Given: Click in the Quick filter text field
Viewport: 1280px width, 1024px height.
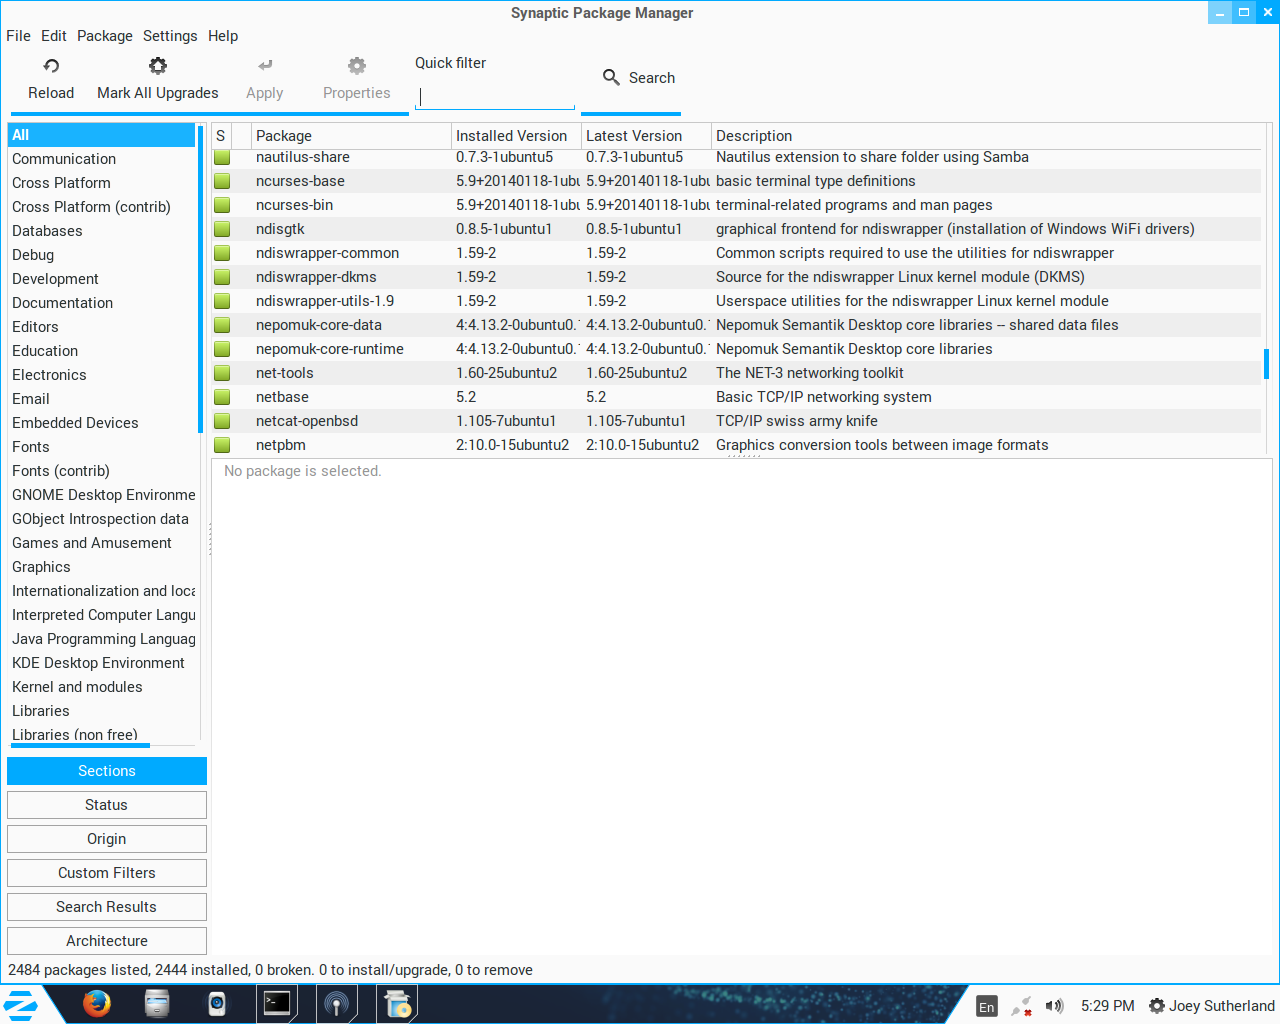Looking at the screenshot, I should (495, 97).
